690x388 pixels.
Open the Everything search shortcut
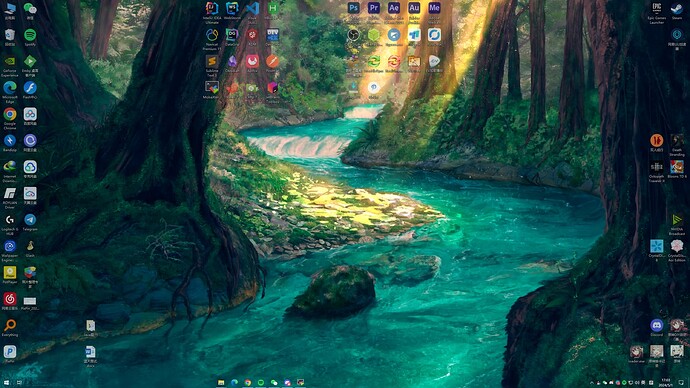tap(10, 325)
